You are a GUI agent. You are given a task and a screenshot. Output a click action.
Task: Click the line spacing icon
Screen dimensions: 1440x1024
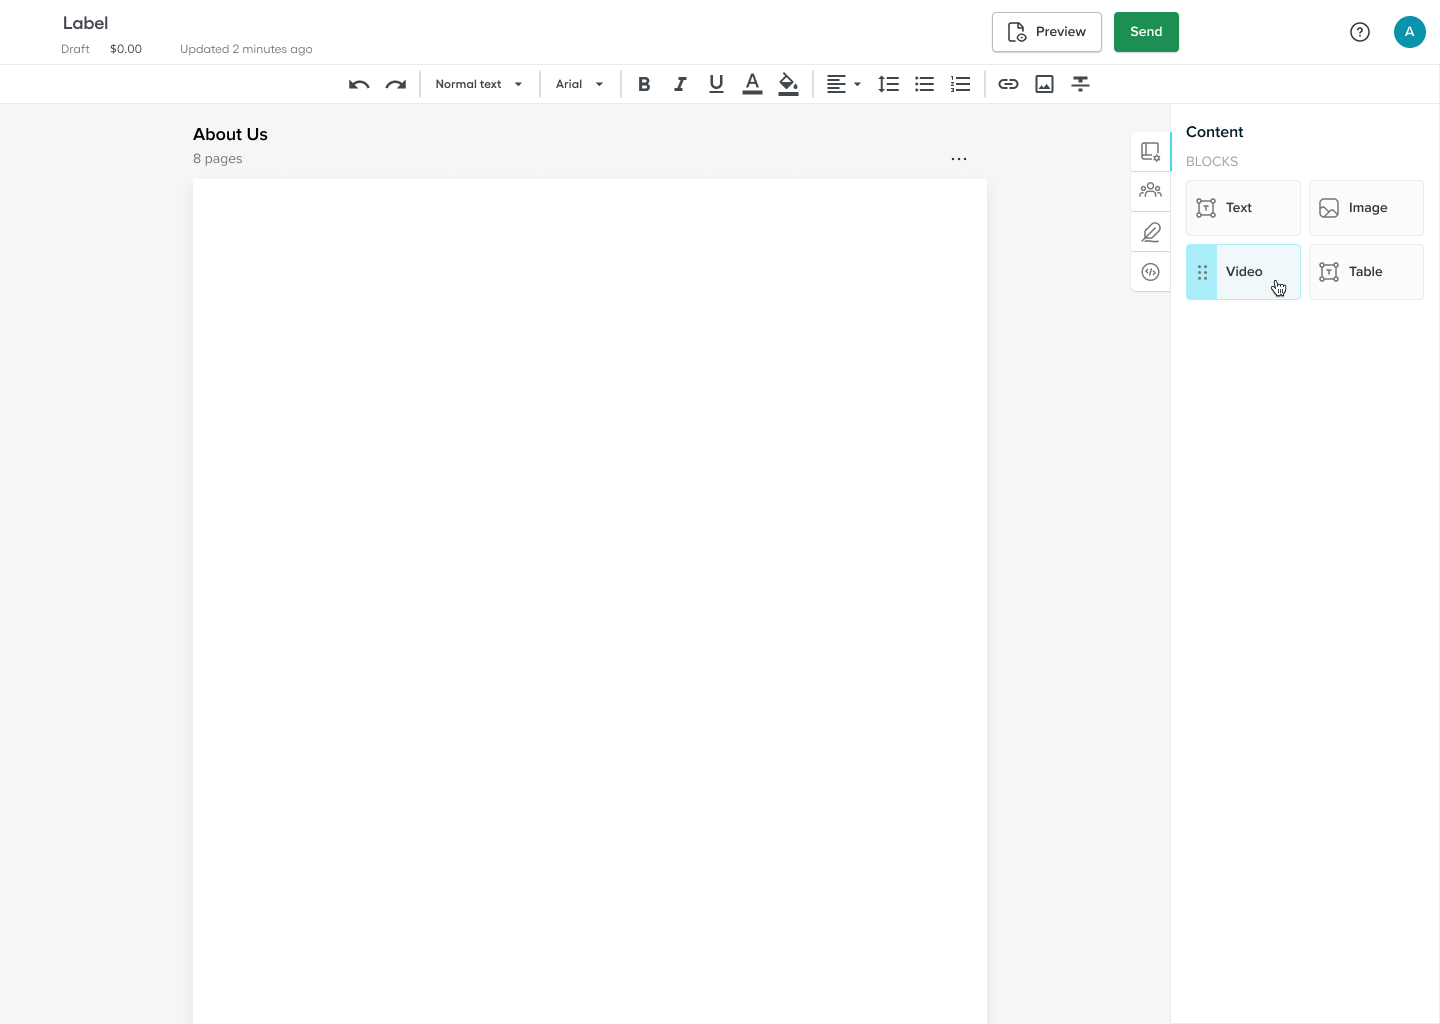888,84
